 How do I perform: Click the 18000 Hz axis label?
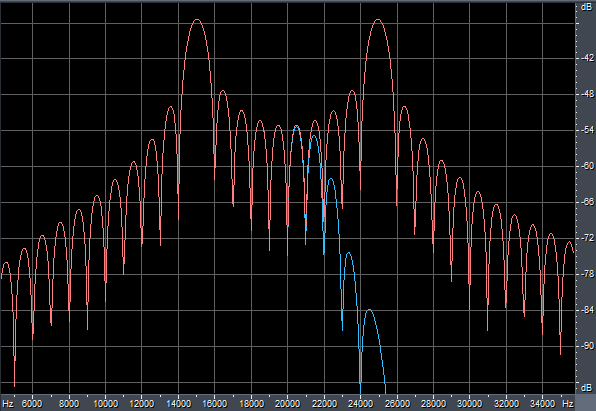[251, 403]
